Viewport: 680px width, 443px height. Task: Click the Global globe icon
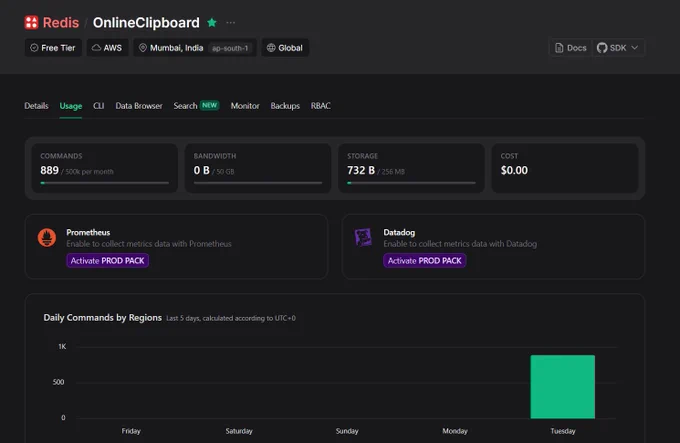(271, 48)
